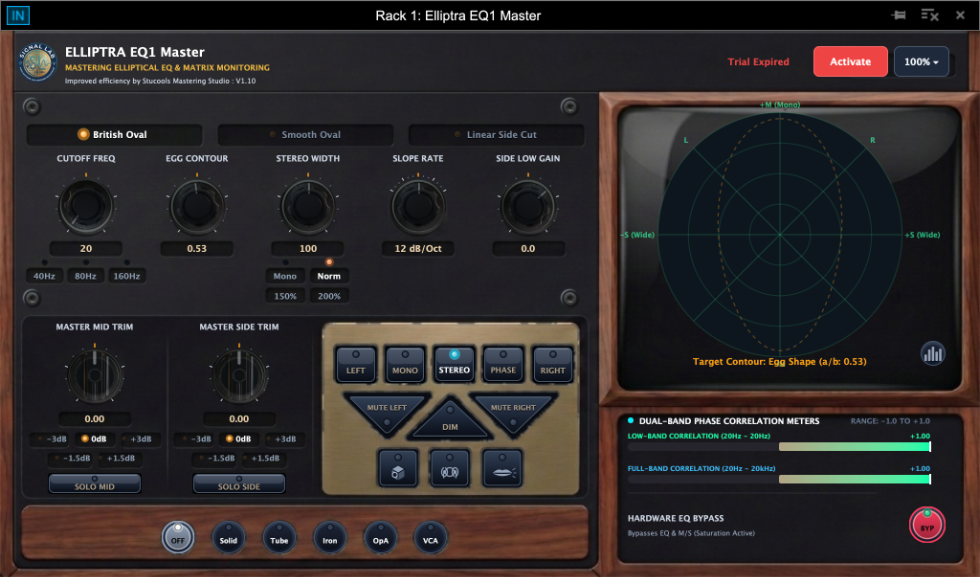Set Mid trim to -3dB
980x577 pixels.
click(50, 439)
